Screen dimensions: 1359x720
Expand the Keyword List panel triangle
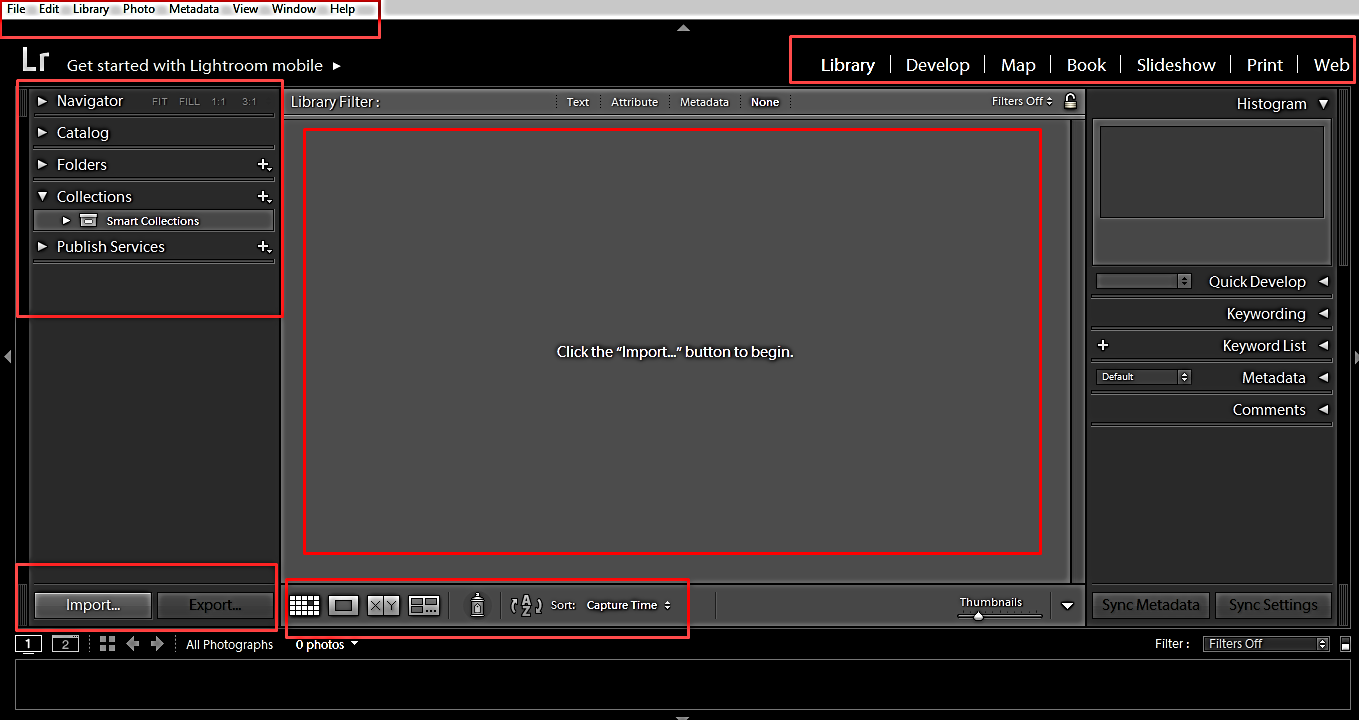(x=1323, y=345)
